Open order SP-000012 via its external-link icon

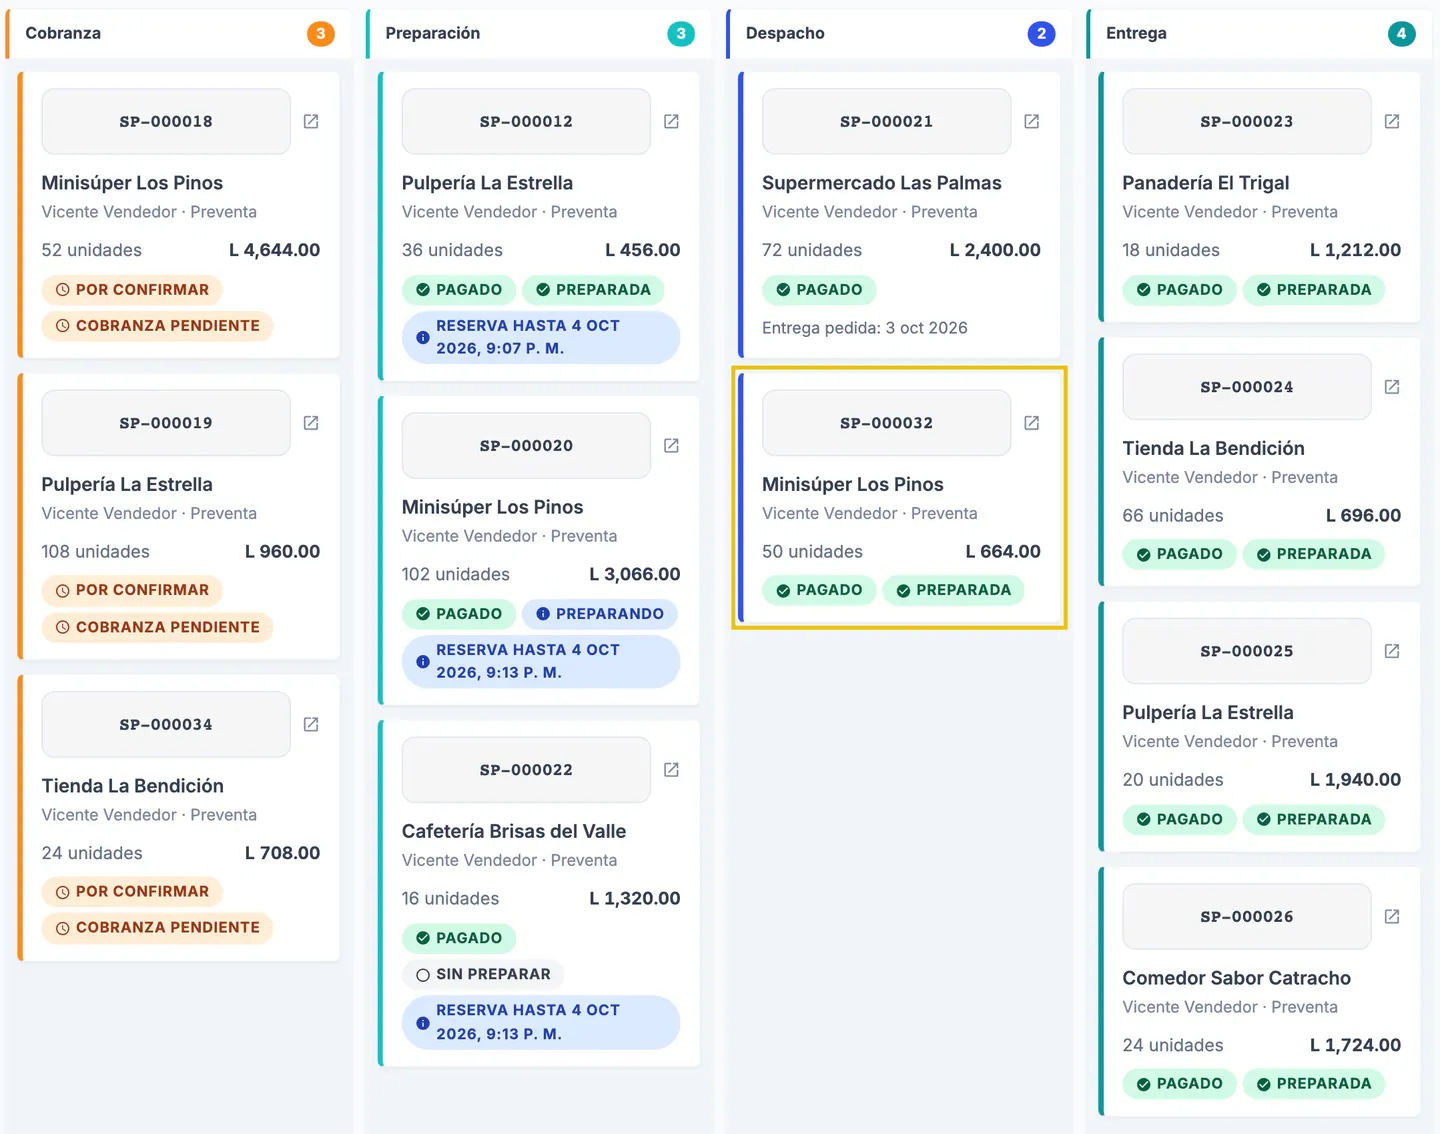point(671,121)
